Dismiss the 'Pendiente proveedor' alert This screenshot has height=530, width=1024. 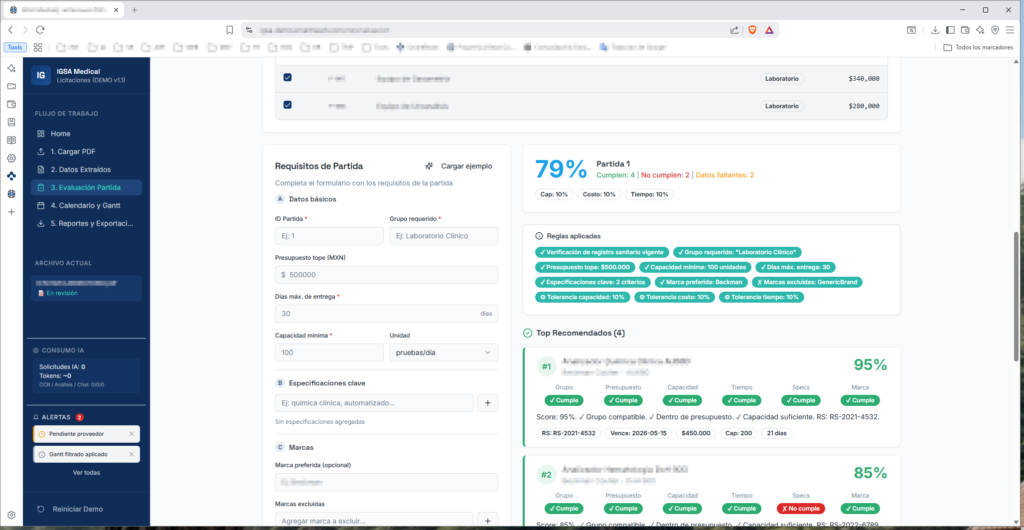tap(131, 434)
